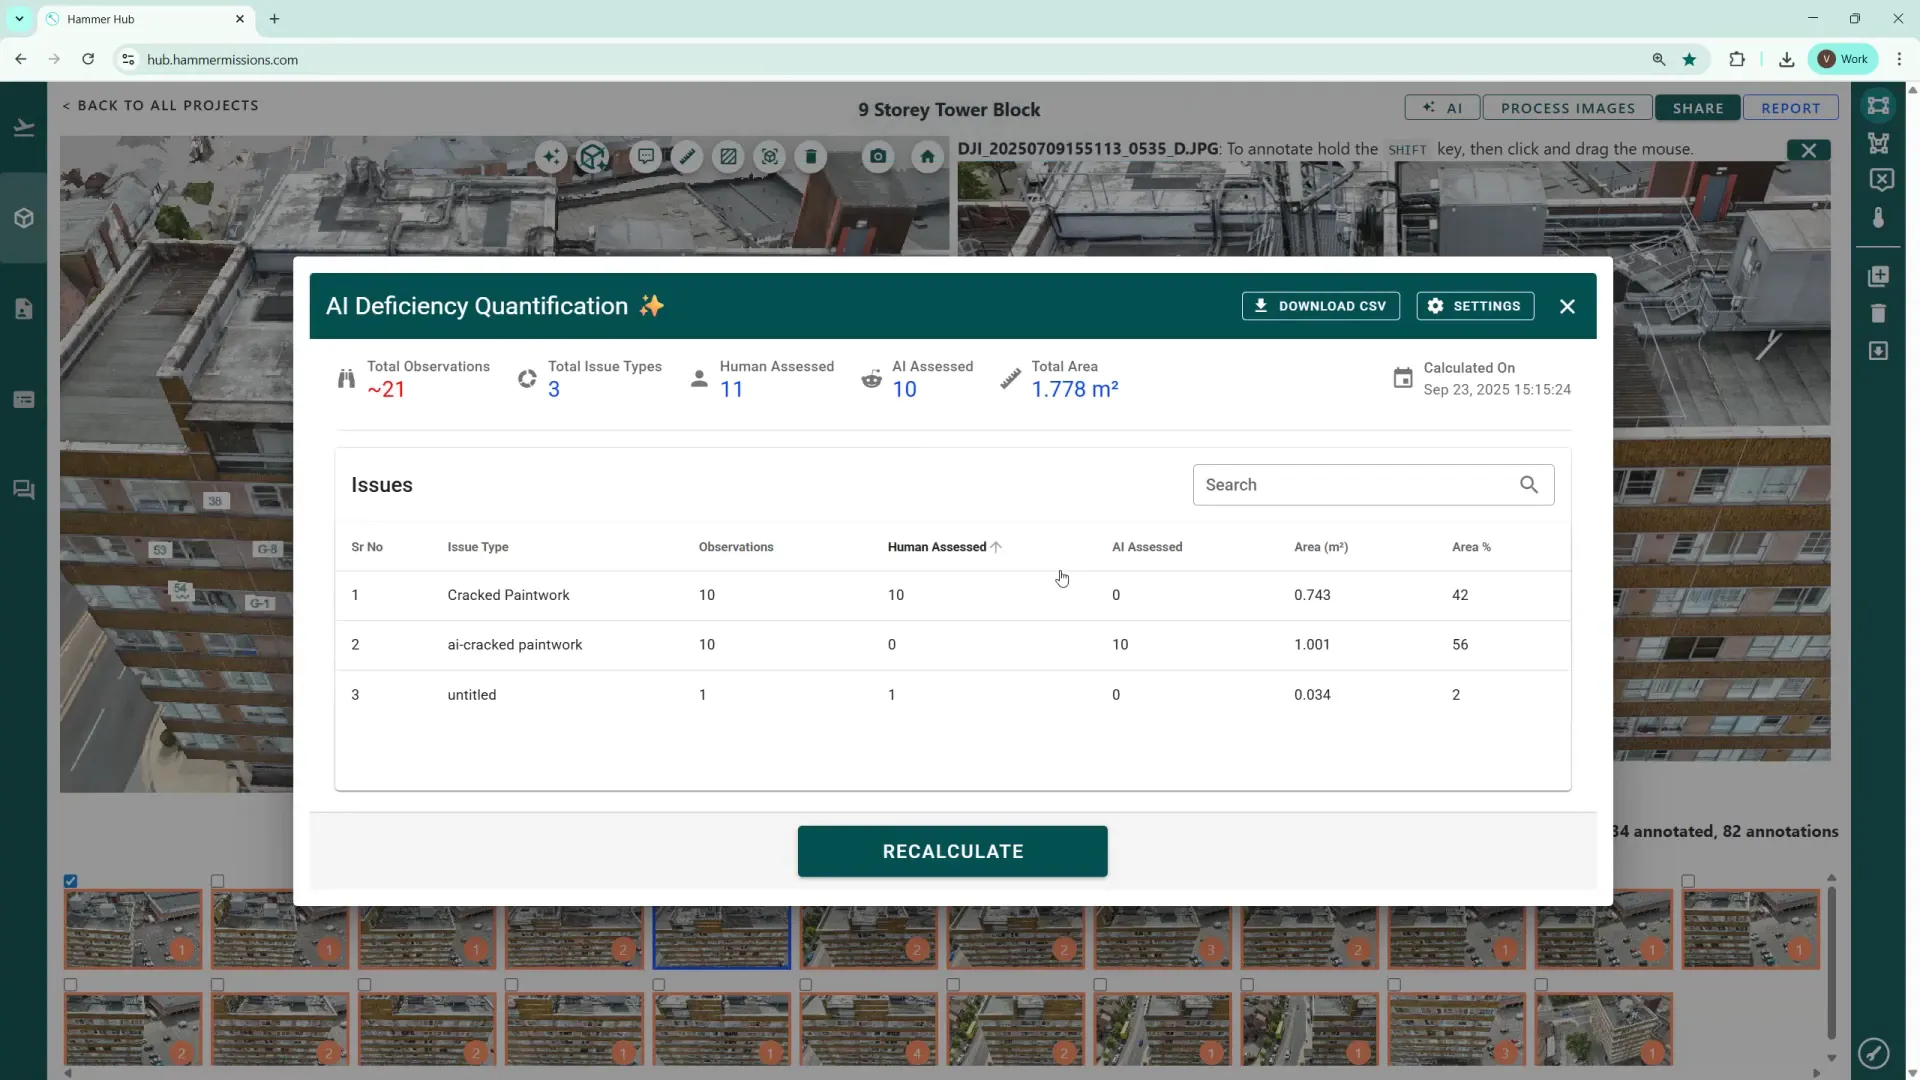Click the camera screenshot icon
The image size is (1920, 1080).
pyautogui.click(x=878, y=157)
